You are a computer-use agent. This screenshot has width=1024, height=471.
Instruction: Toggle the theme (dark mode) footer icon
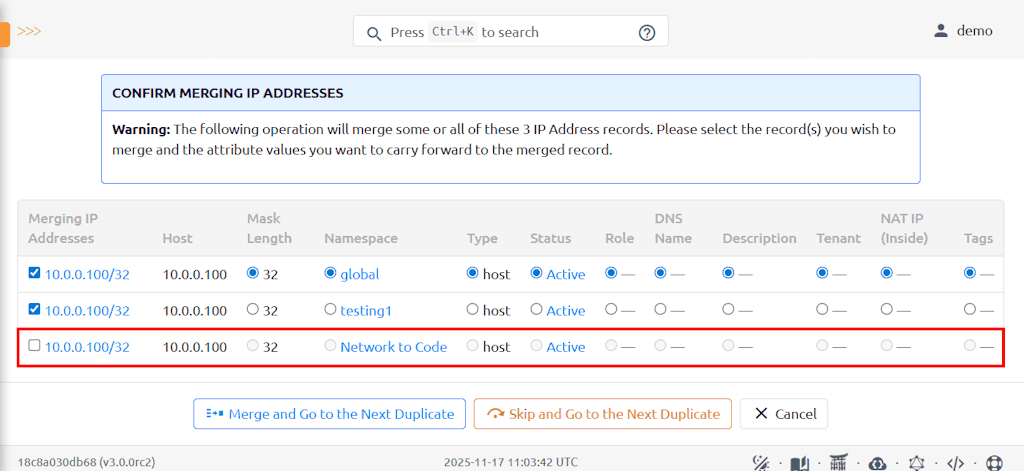[x=761, y=463]
